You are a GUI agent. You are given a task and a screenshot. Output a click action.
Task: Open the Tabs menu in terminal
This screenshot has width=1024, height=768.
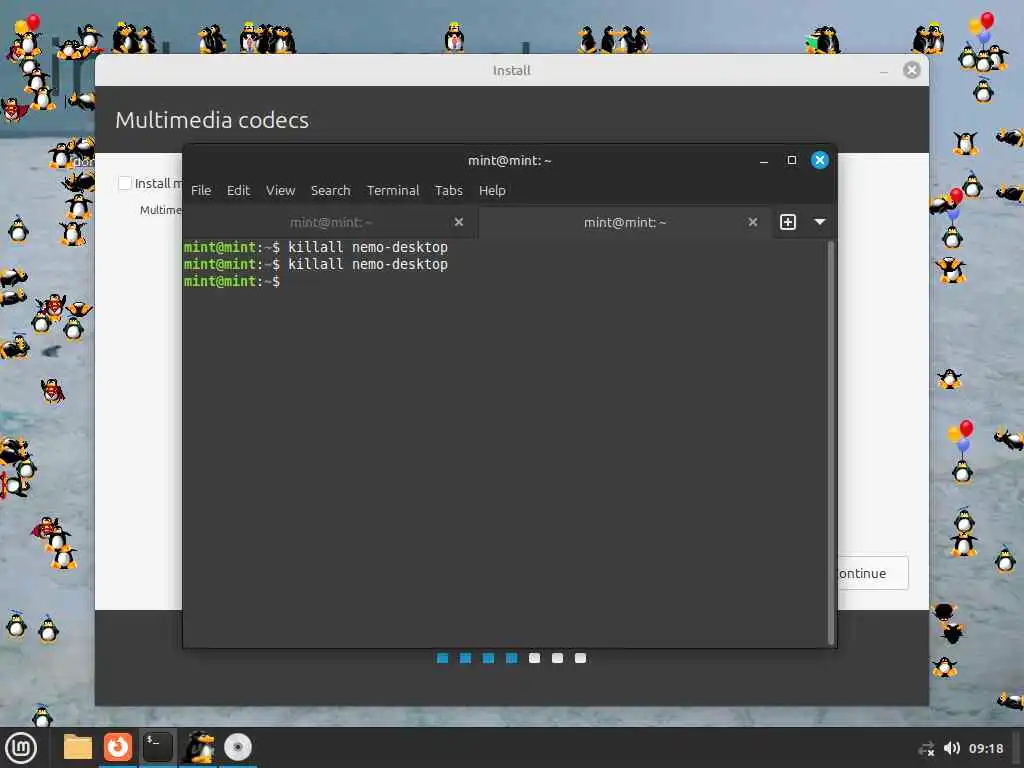point(449,191)
